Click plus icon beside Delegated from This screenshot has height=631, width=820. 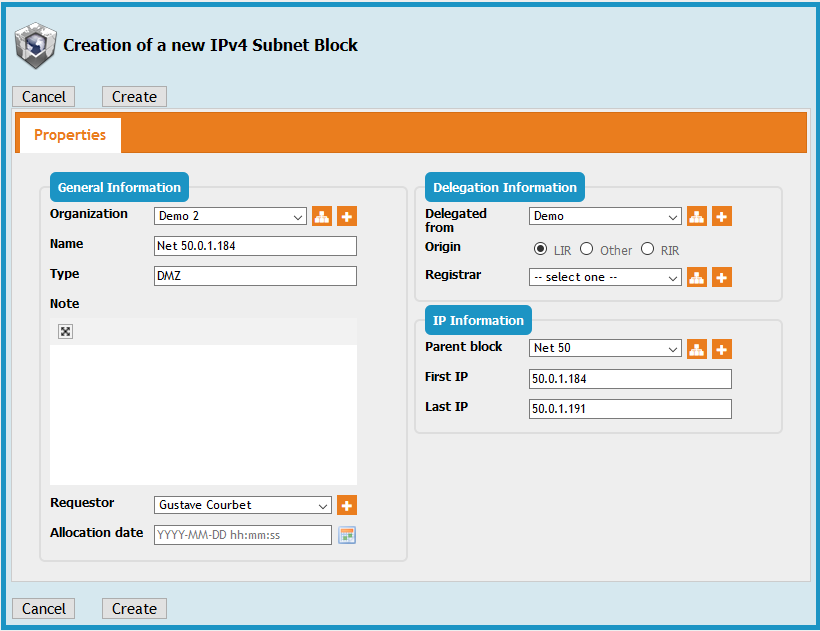pos(721,216)
